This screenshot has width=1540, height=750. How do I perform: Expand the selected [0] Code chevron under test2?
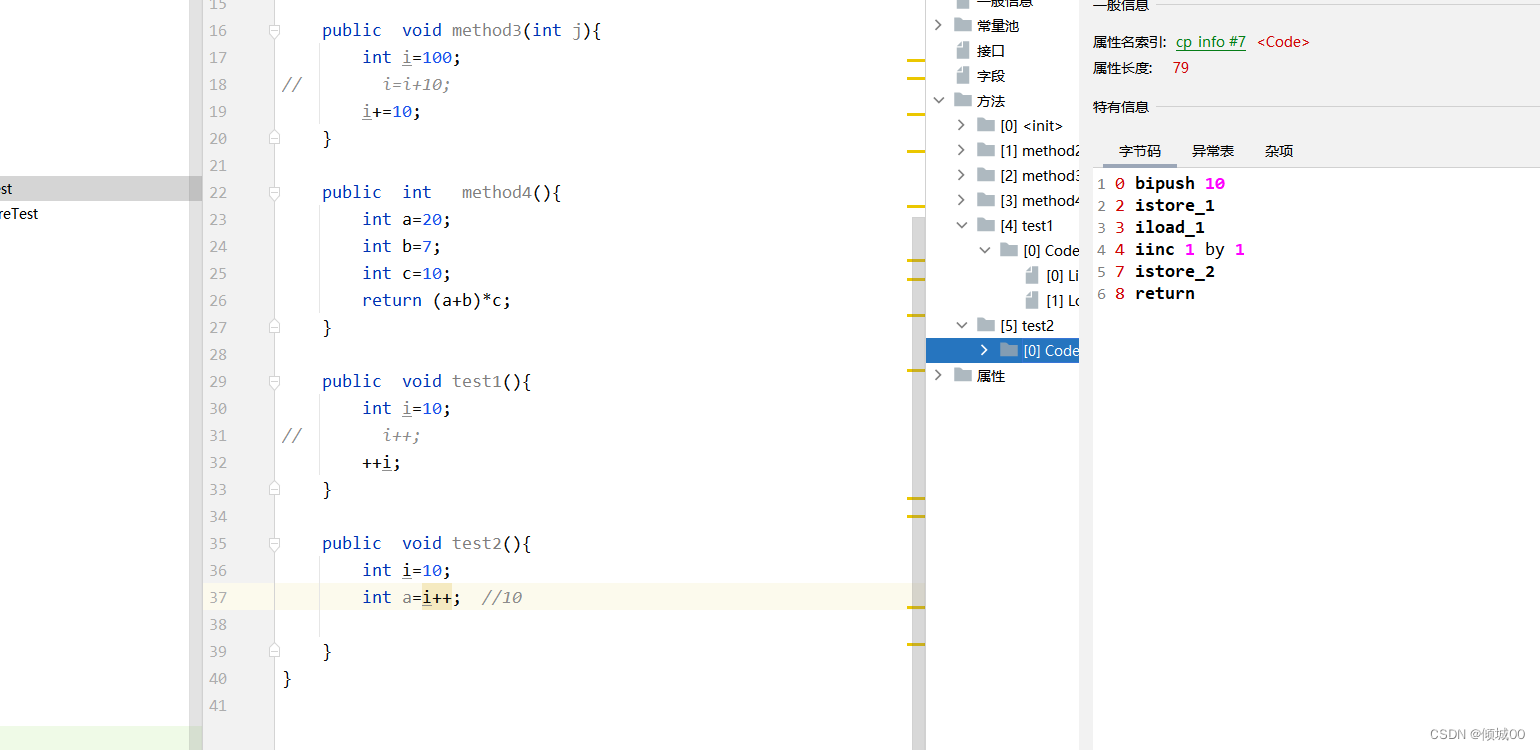click(x=984, y=350)
